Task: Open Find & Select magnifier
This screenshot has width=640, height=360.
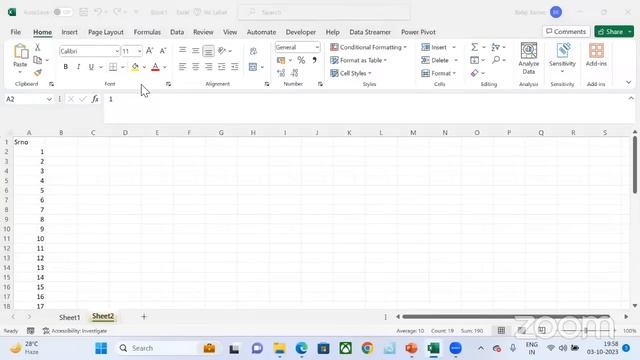Action: [x=496, y=60]
